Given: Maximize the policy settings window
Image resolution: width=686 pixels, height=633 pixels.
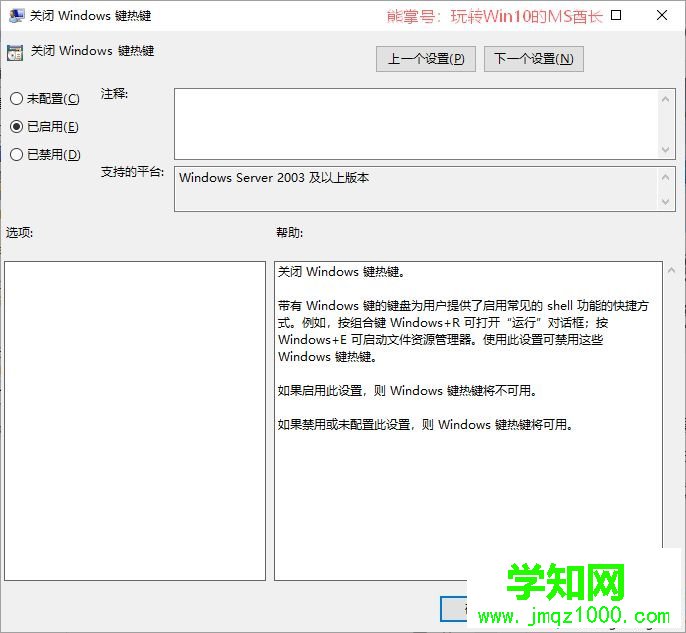Looking at the screenshot, I should coord(616,15).
